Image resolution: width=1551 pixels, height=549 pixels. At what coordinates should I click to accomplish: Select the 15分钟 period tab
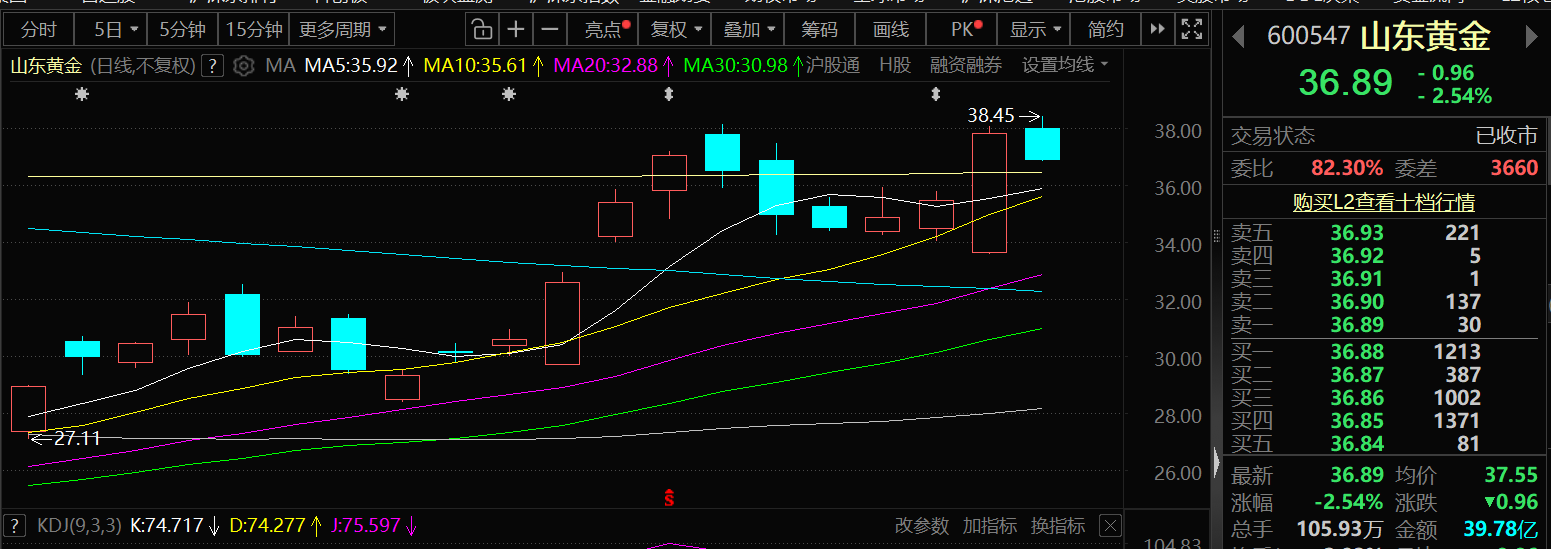pos(253,29)
